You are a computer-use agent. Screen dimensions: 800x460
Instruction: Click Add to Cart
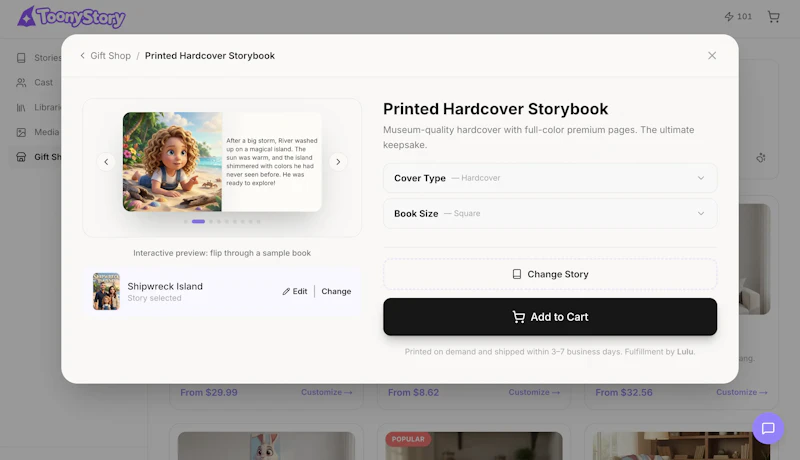[550, 317]
